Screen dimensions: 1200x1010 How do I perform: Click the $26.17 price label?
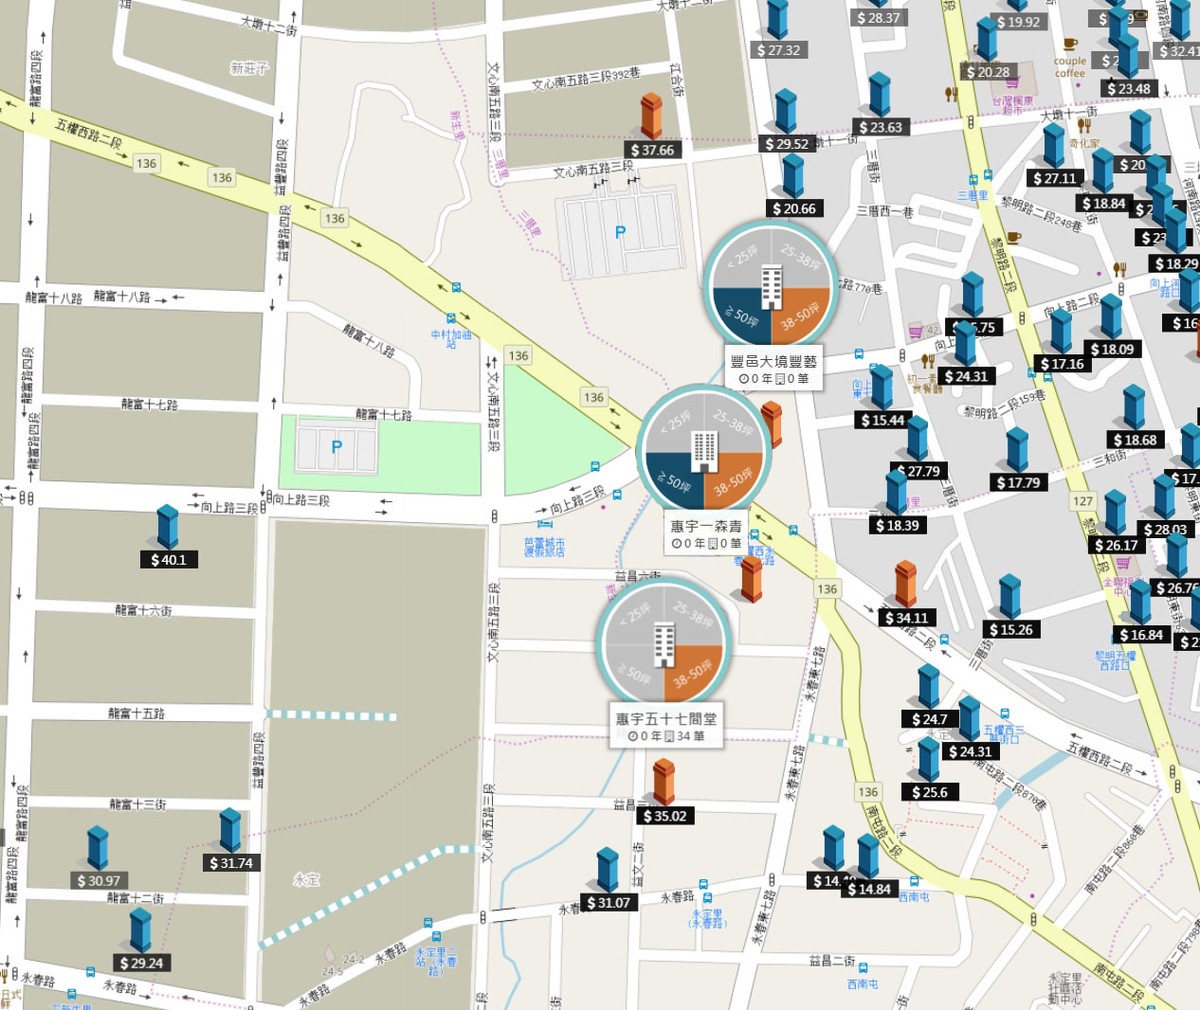point(1116,545)
